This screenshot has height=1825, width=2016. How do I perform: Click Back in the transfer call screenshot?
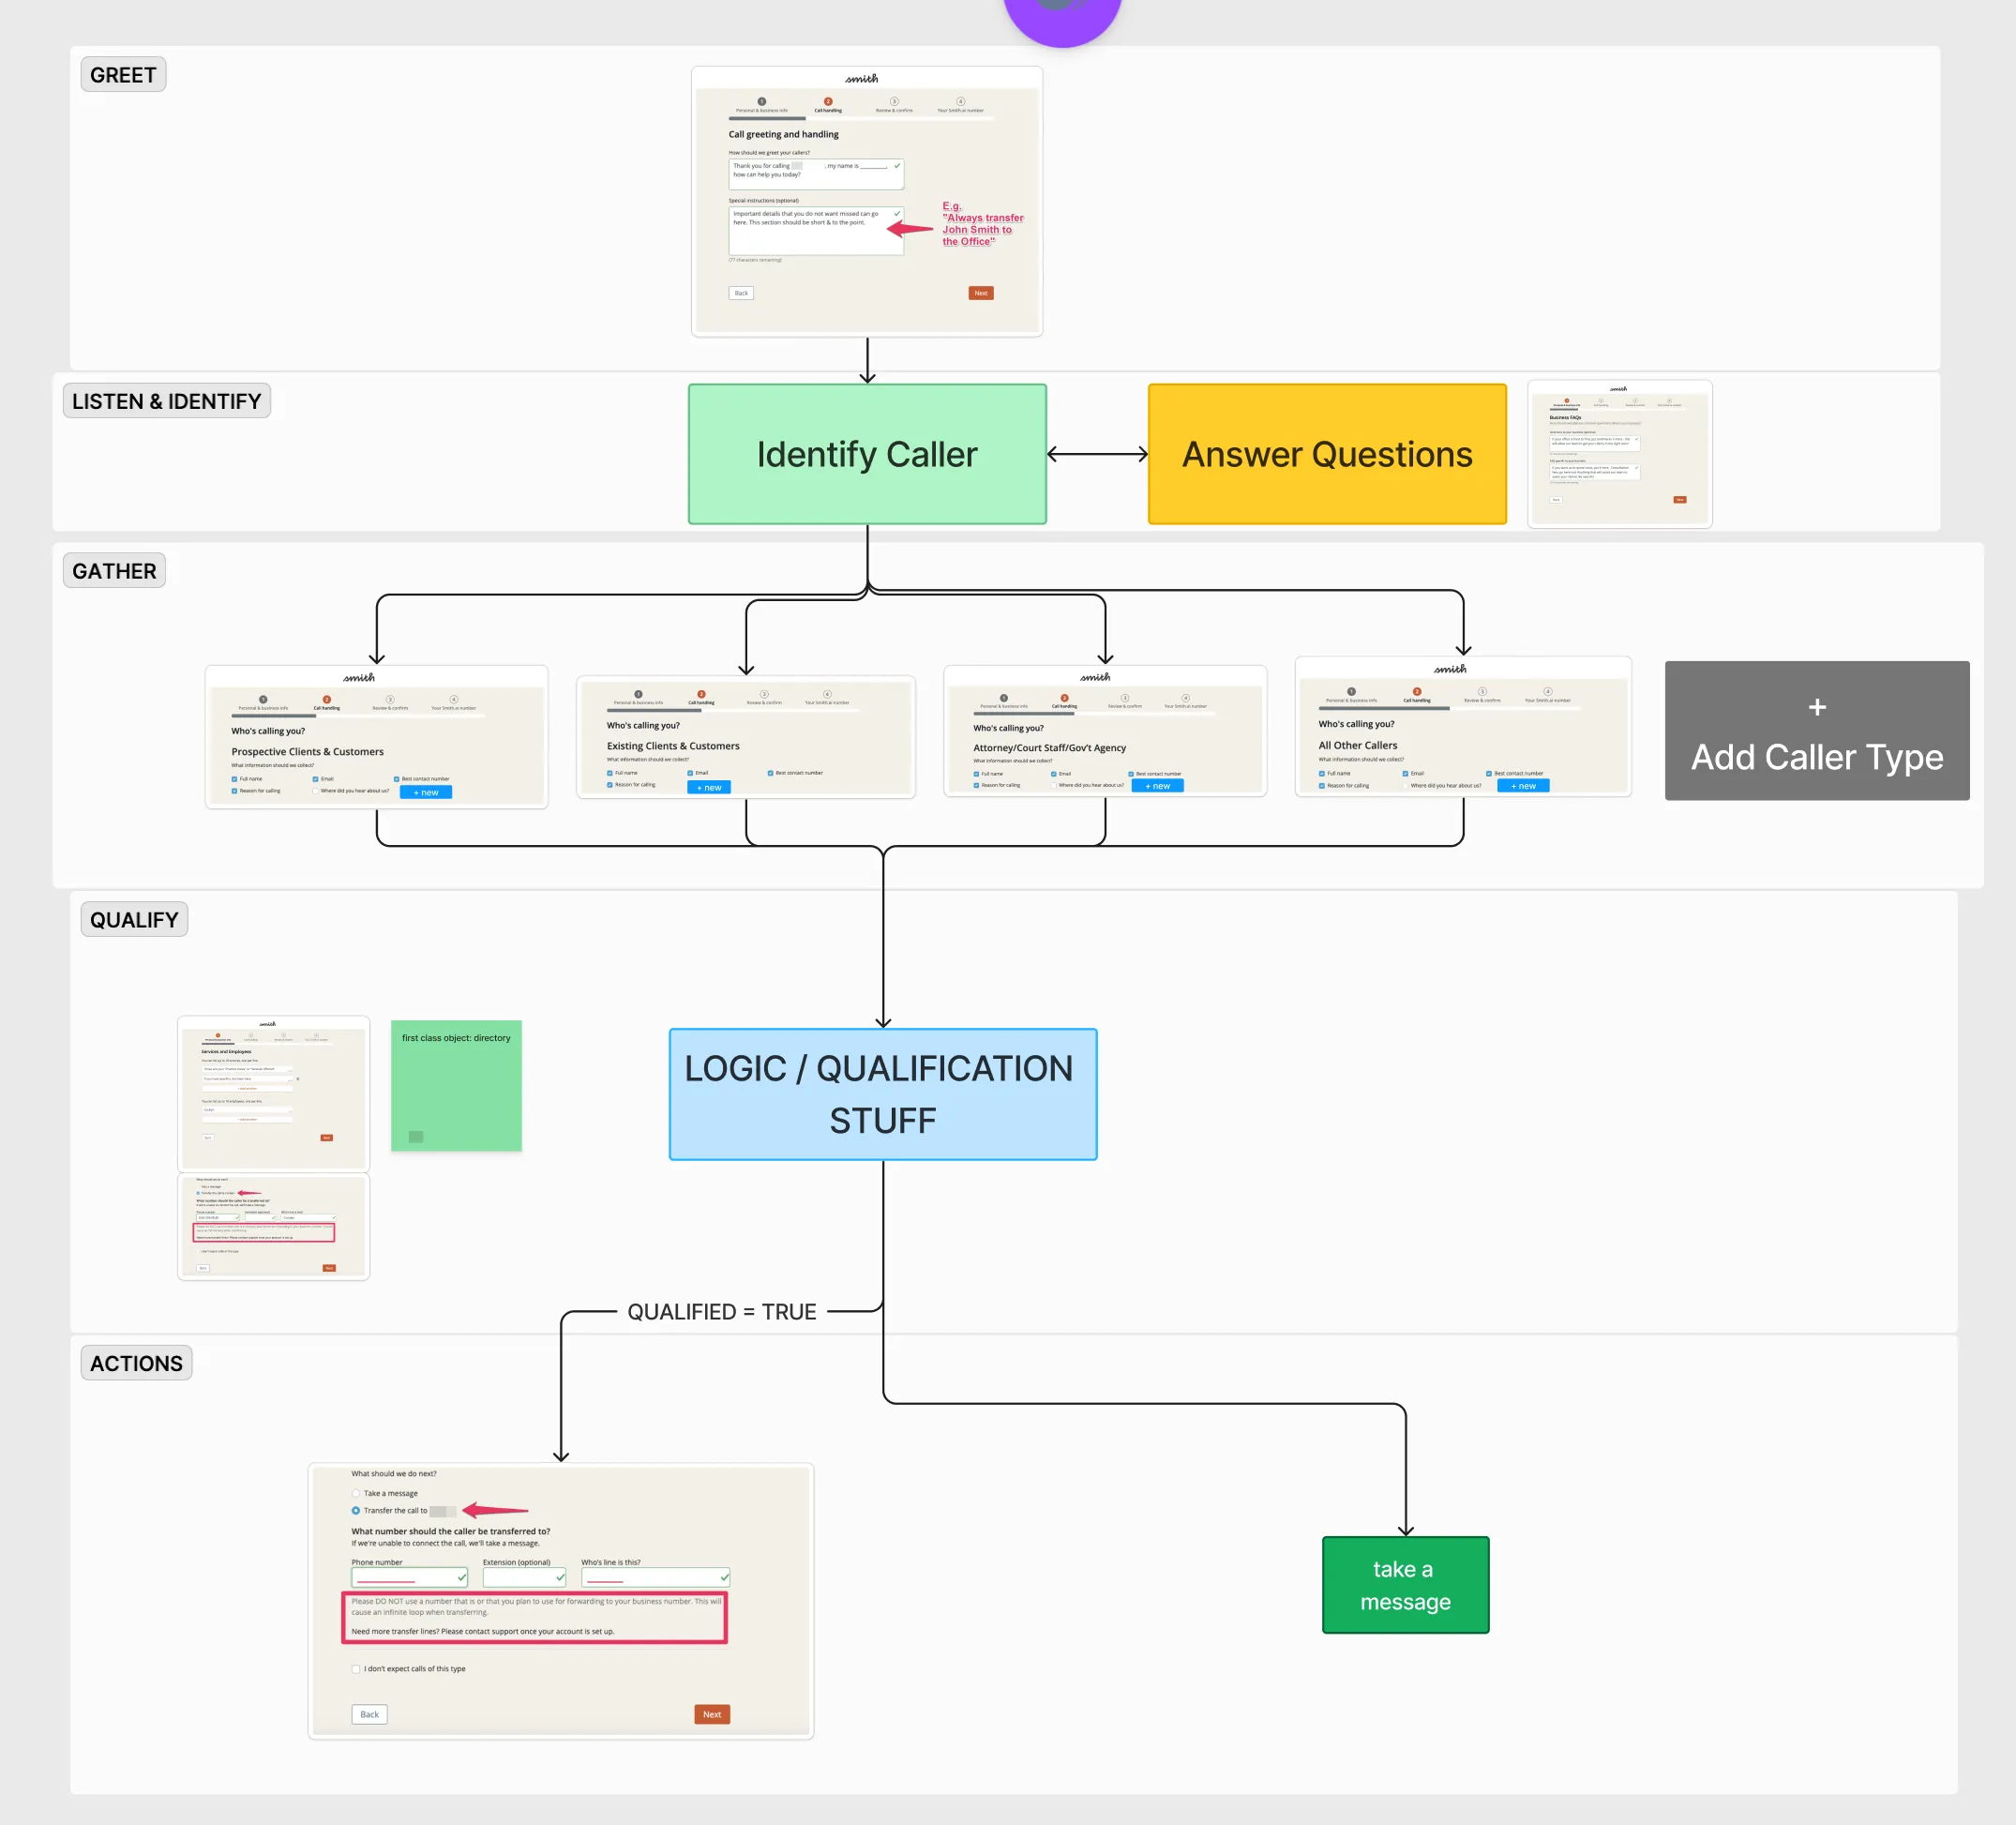click(370, 1714)
